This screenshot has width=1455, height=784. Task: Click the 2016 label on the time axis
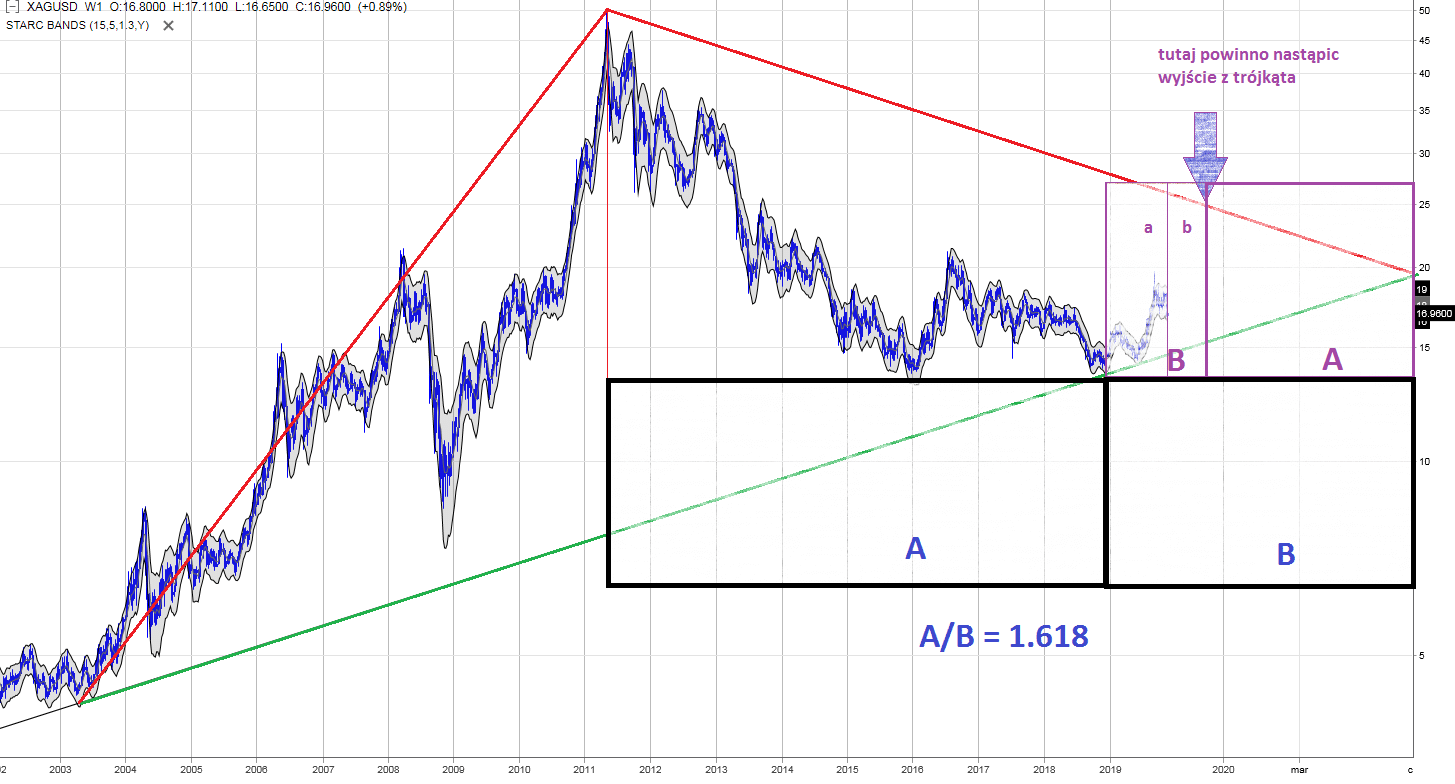[x=913, y=771]
